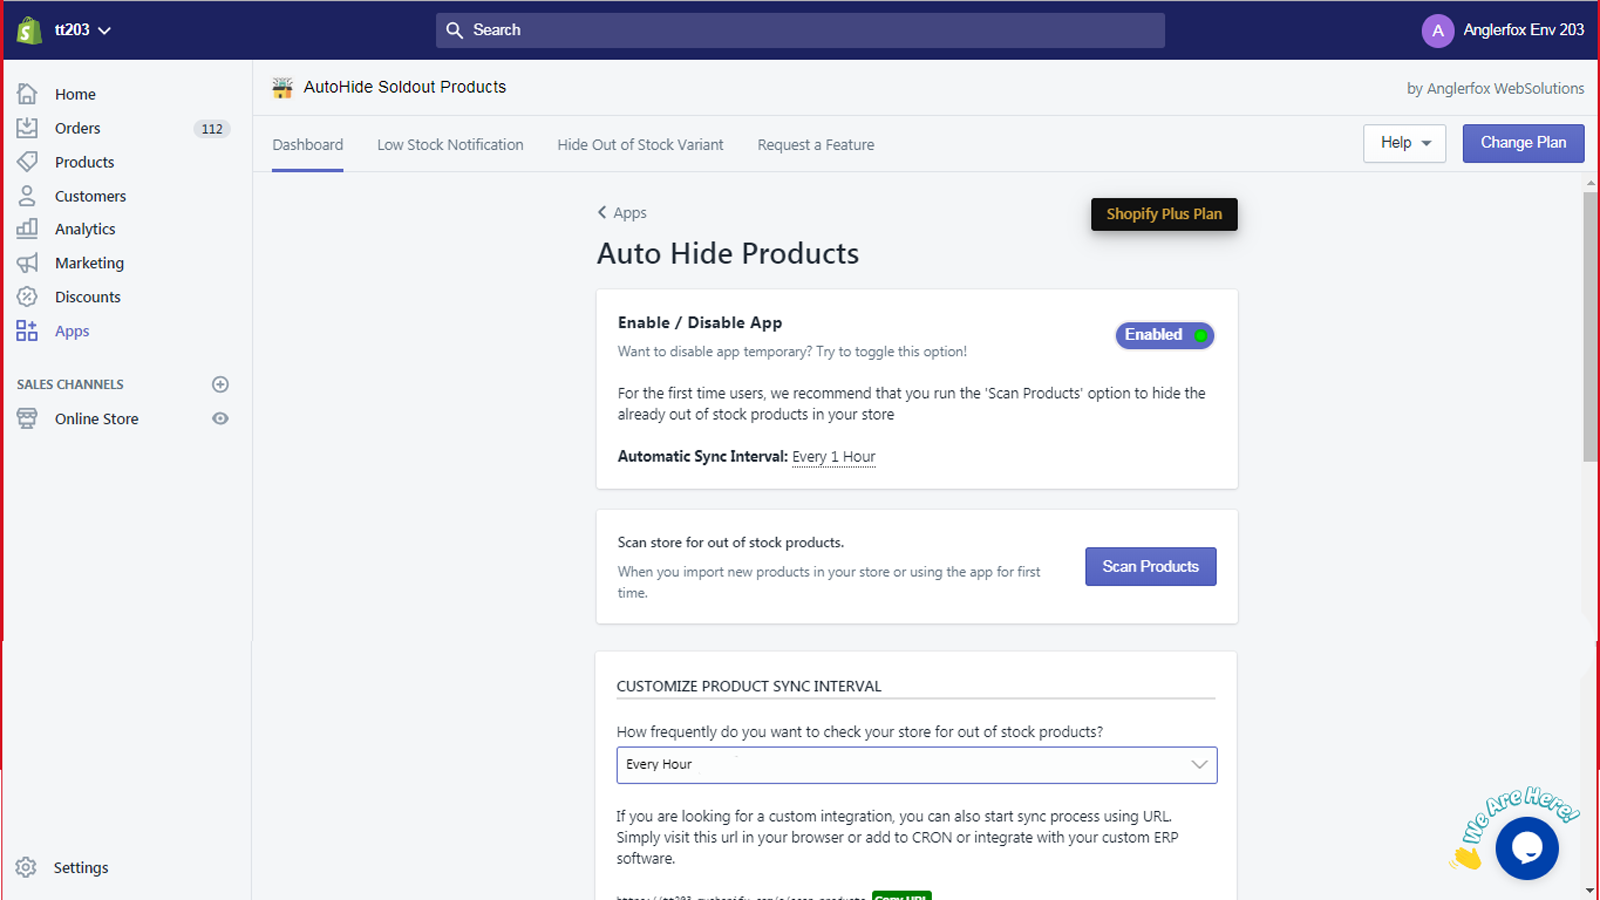Expand the Help dropdown
The image size is (1600, 900).
click(1404, 143)
